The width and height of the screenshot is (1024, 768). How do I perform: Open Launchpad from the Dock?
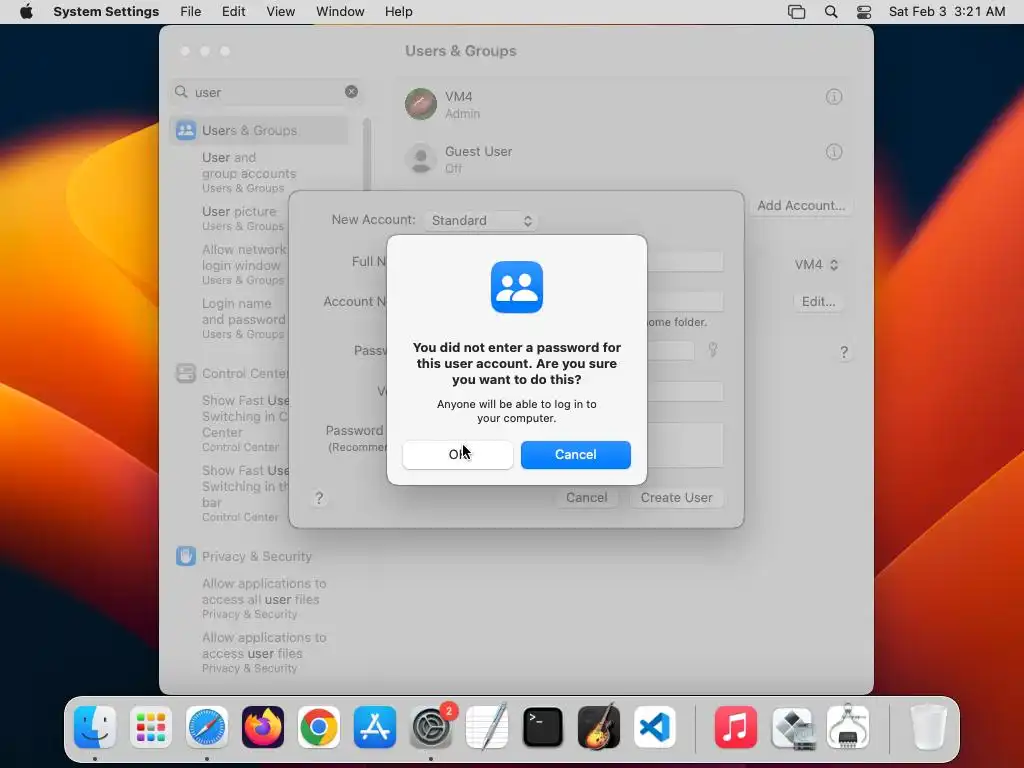click(x=151, y=727)
